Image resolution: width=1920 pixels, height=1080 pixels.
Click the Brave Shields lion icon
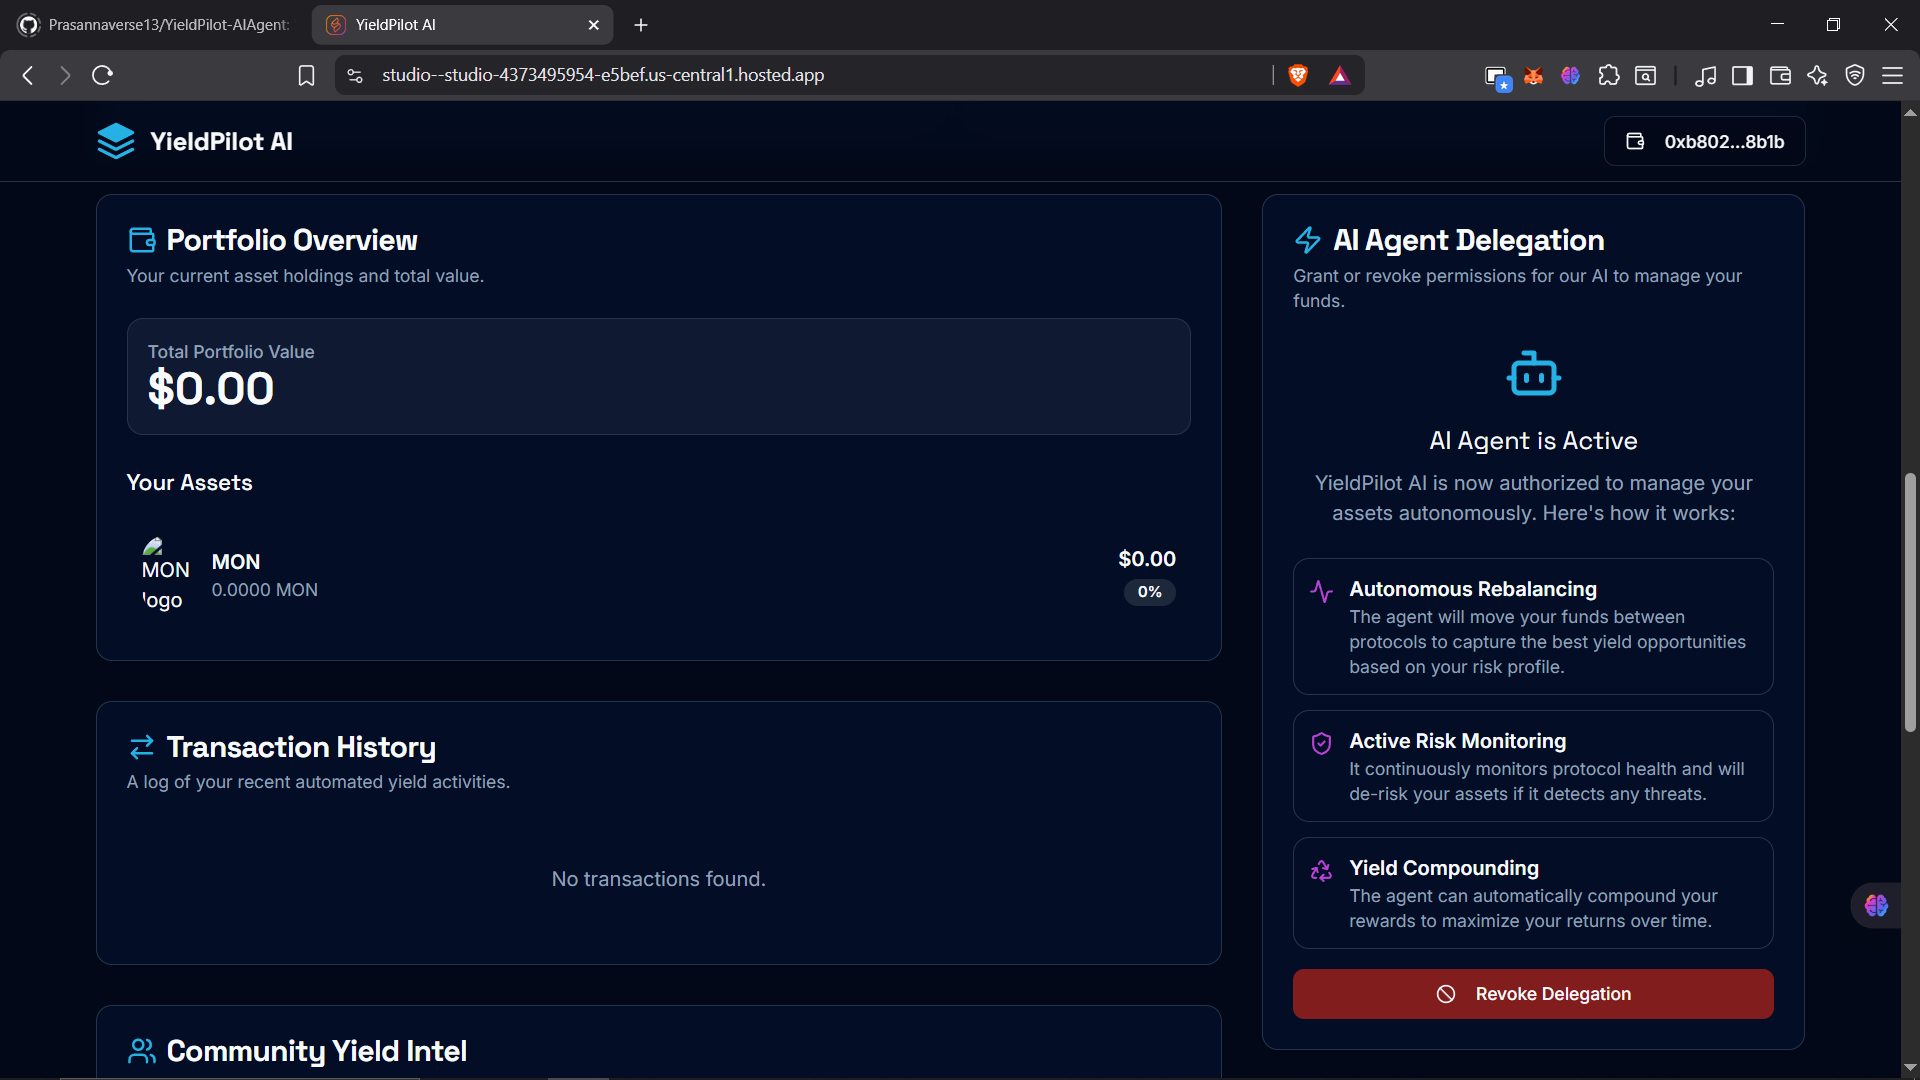[x=1298, y=75]
